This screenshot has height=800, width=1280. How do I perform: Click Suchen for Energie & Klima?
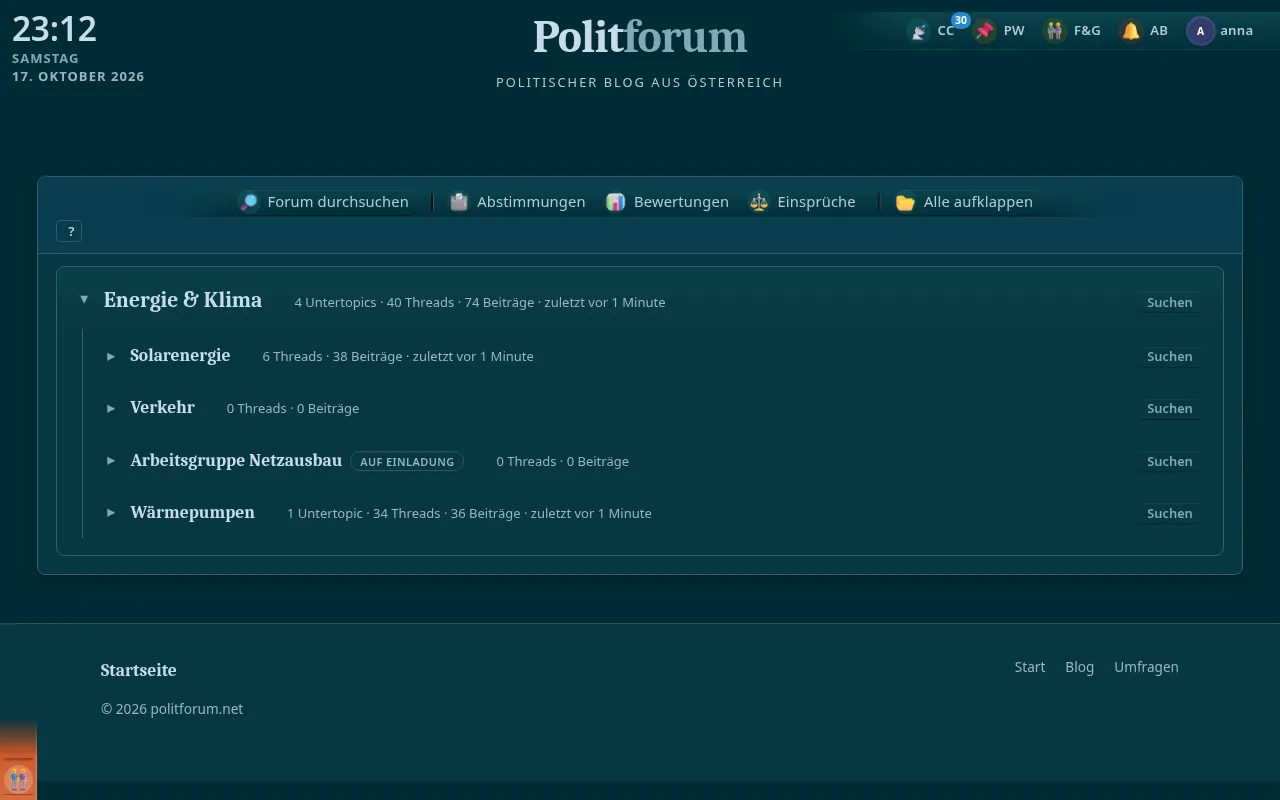click(x=1169, y=302)
